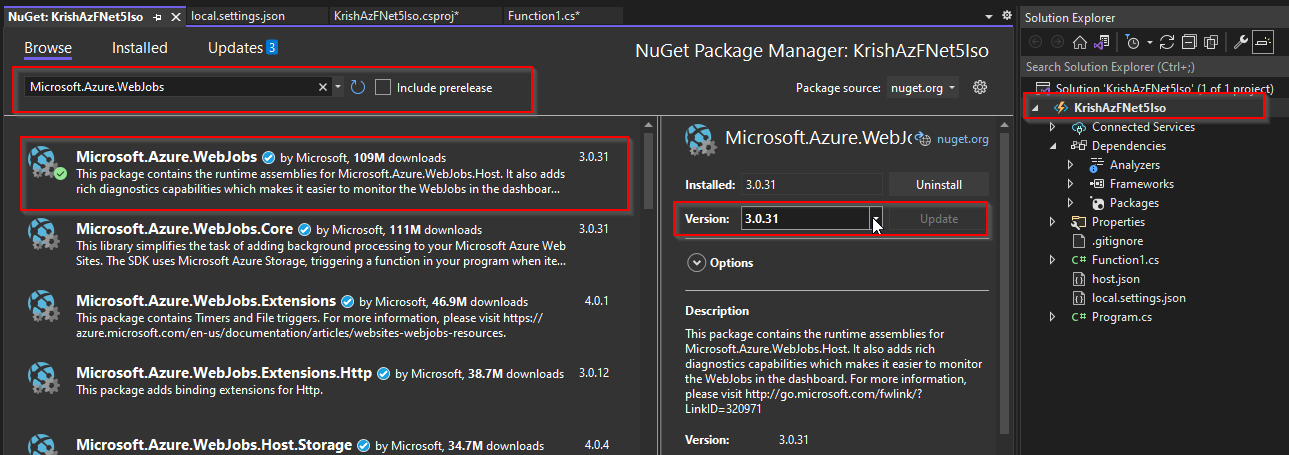Click Microsoft.Azure.WebJobs.Extensions package icon

(x=46, y=306)
